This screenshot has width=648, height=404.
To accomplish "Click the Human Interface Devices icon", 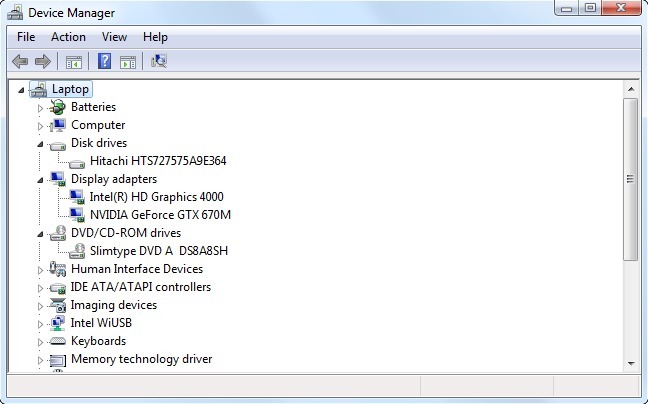I will 57,269.
